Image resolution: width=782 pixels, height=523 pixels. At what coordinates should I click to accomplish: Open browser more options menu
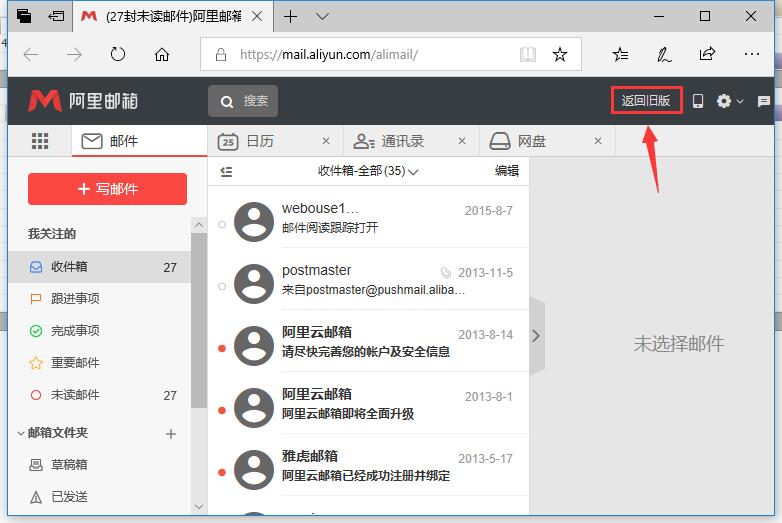coord(751,54)
